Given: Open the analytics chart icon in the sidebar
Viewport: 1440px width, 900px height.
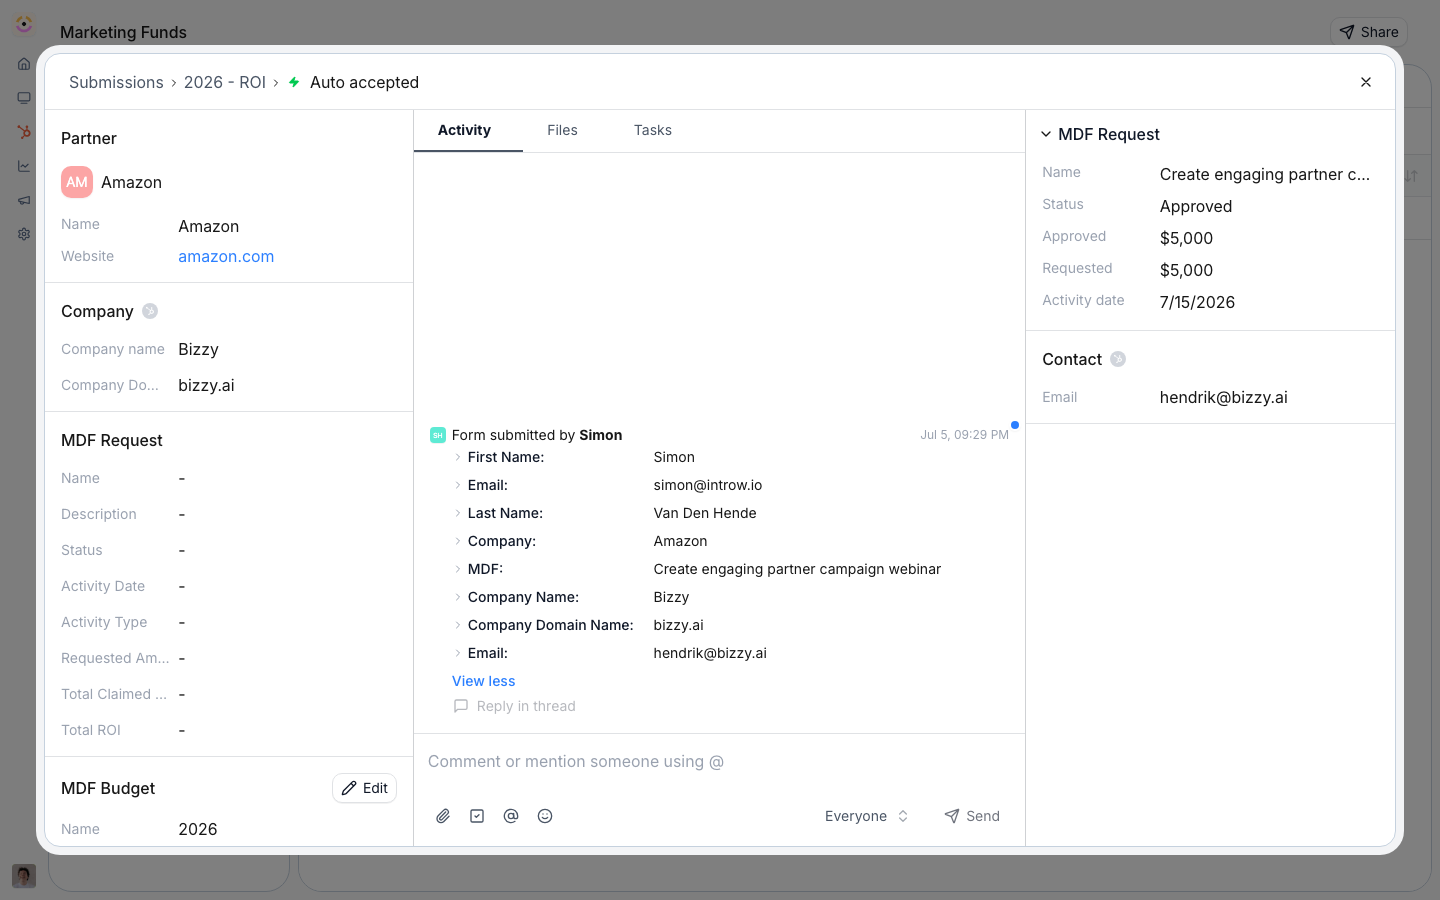Looking at the screenshot, I should coord(24,166).
